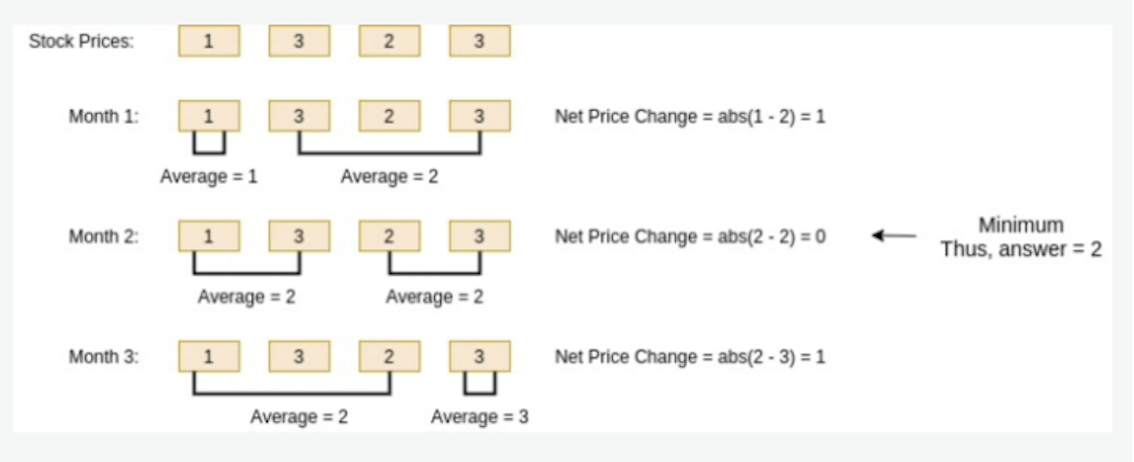Select the box containing 2 in Month 3 row

pyautogui.click(x=389, y=357)
